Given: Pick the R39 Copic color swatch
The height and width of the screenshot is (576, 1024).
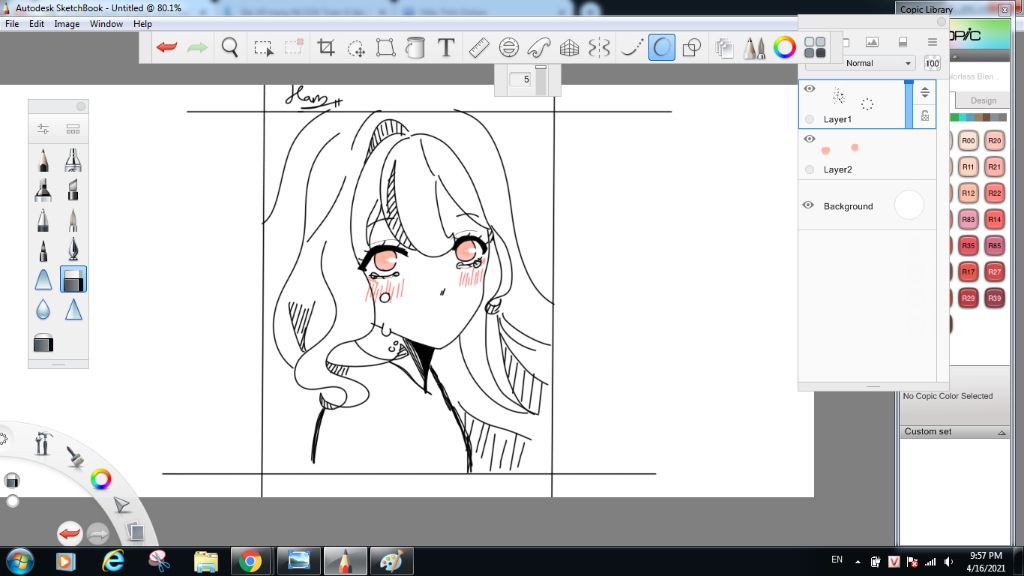Looking at the screenshot, I should point(994,298).
